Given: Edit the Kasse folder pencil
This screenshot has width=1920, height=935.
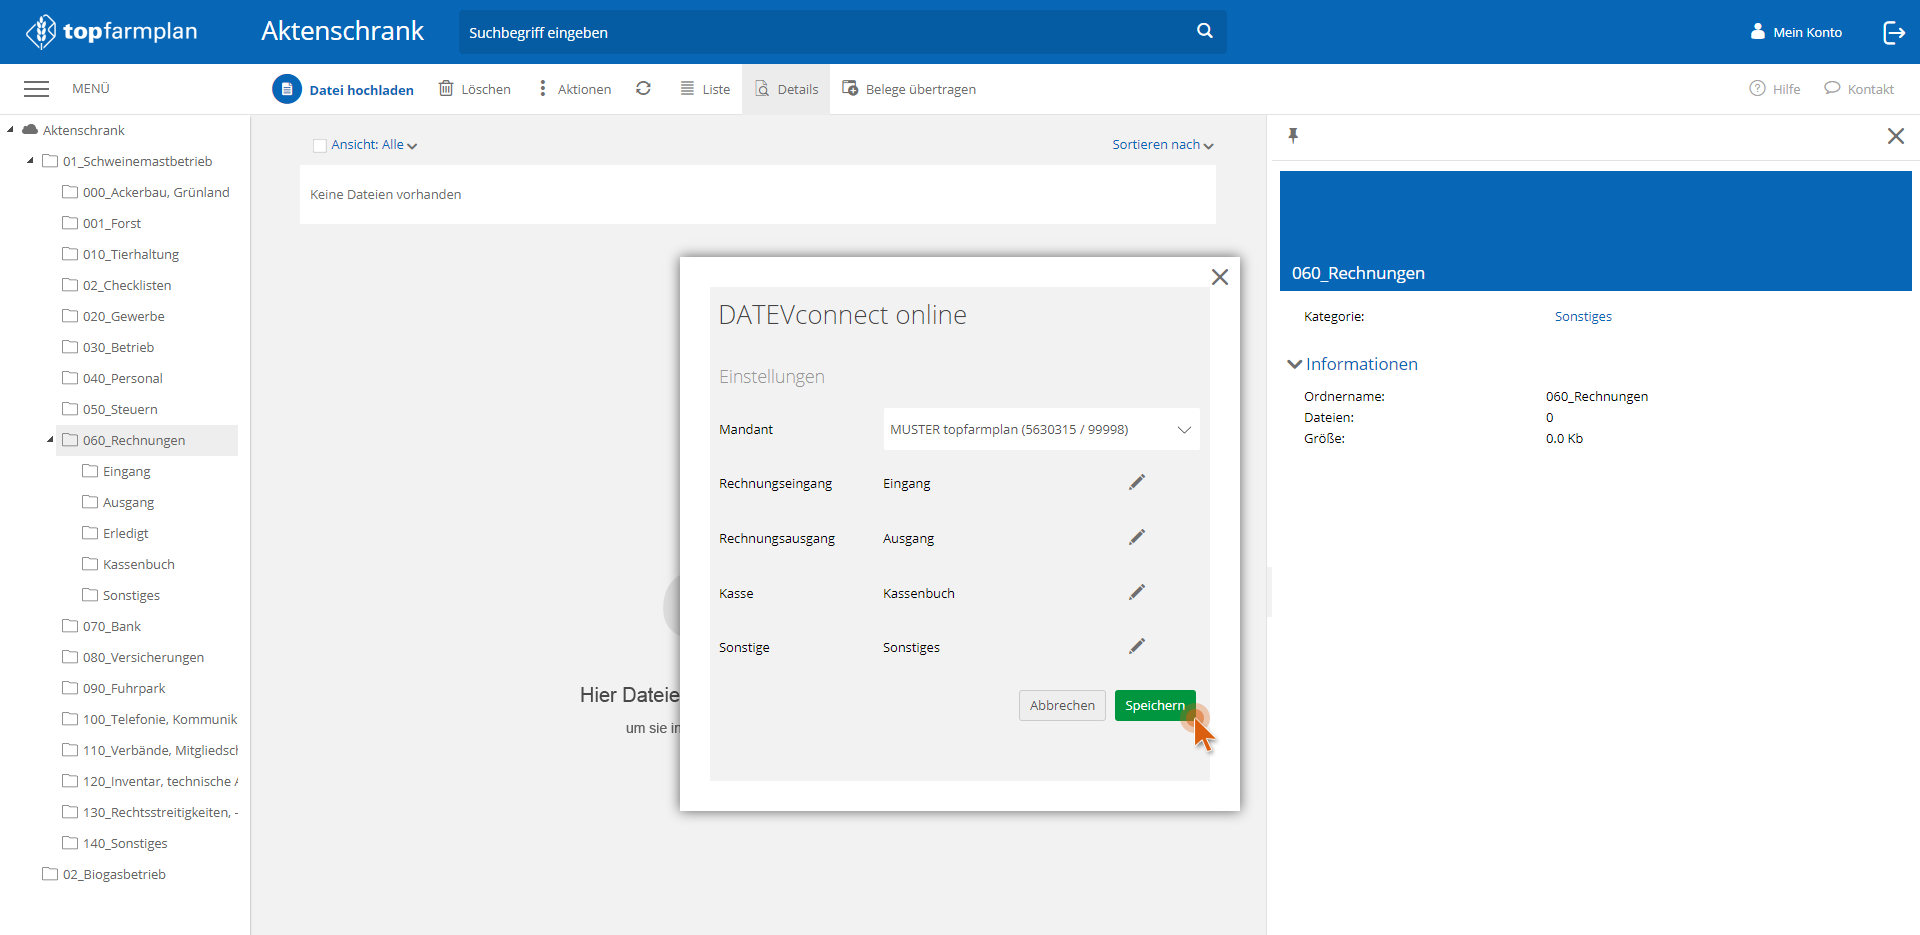Looking at the screenshot, I should click(1137, 593).
